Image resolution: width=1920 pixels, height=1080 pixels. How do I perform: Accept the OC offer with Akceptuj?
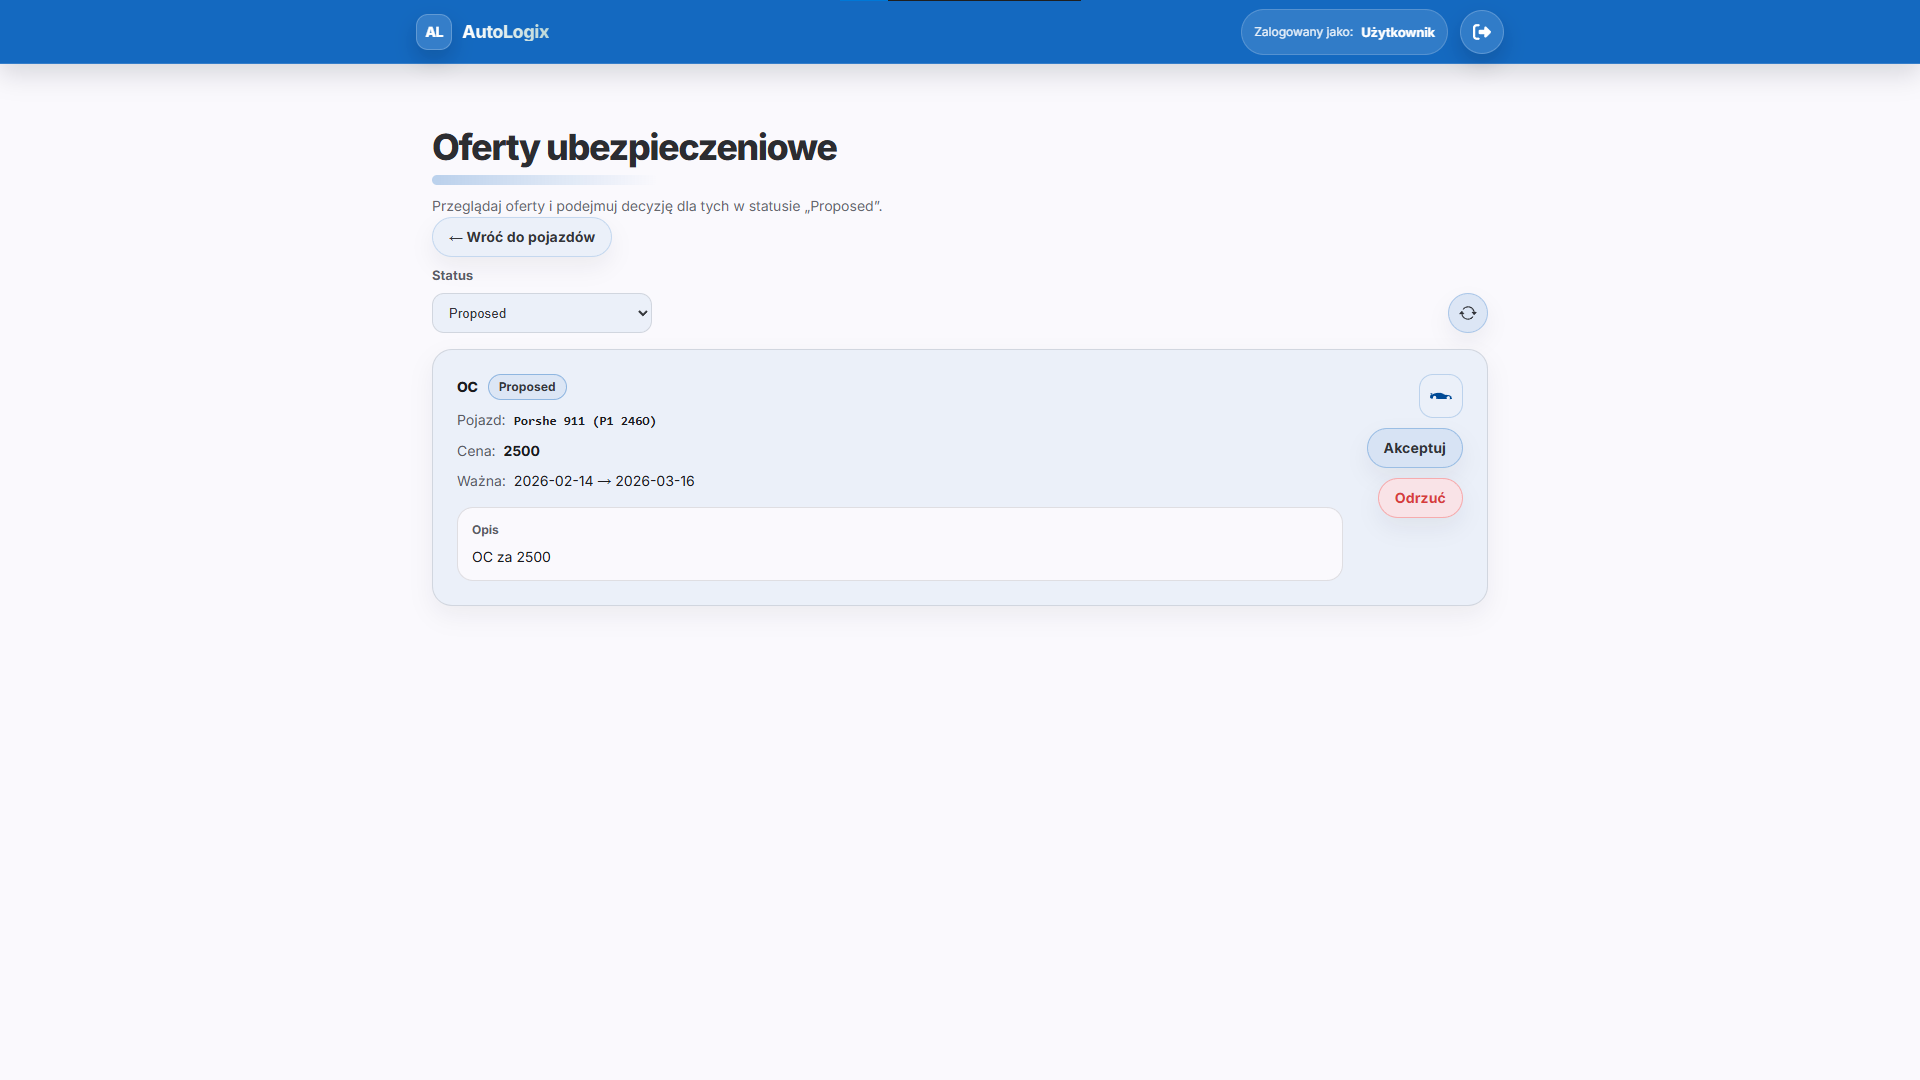pos(1415,448)
